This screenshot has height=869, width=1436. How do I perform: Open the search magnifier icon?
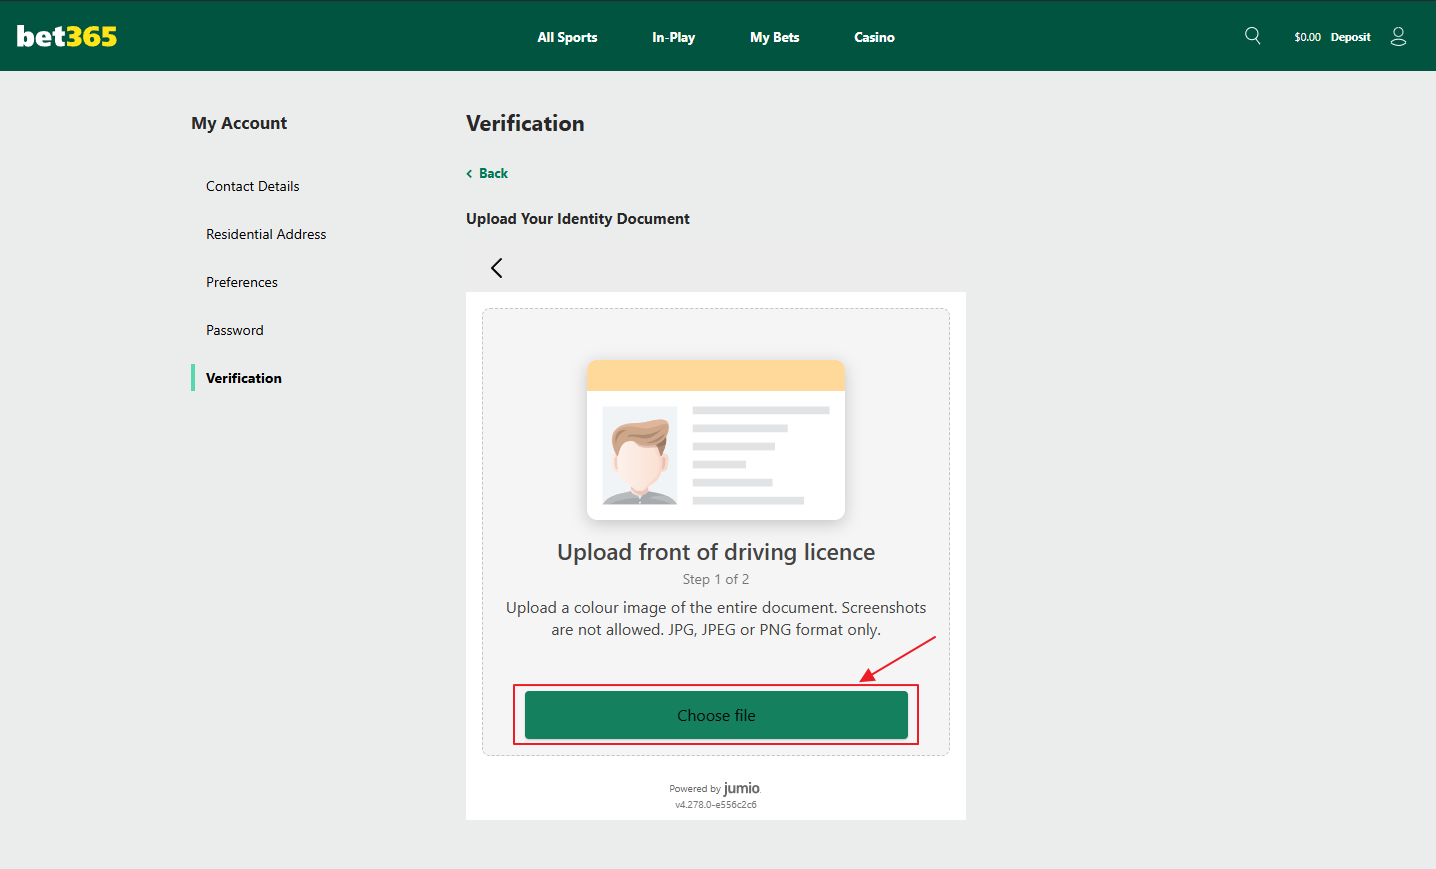coord(1252,36)
